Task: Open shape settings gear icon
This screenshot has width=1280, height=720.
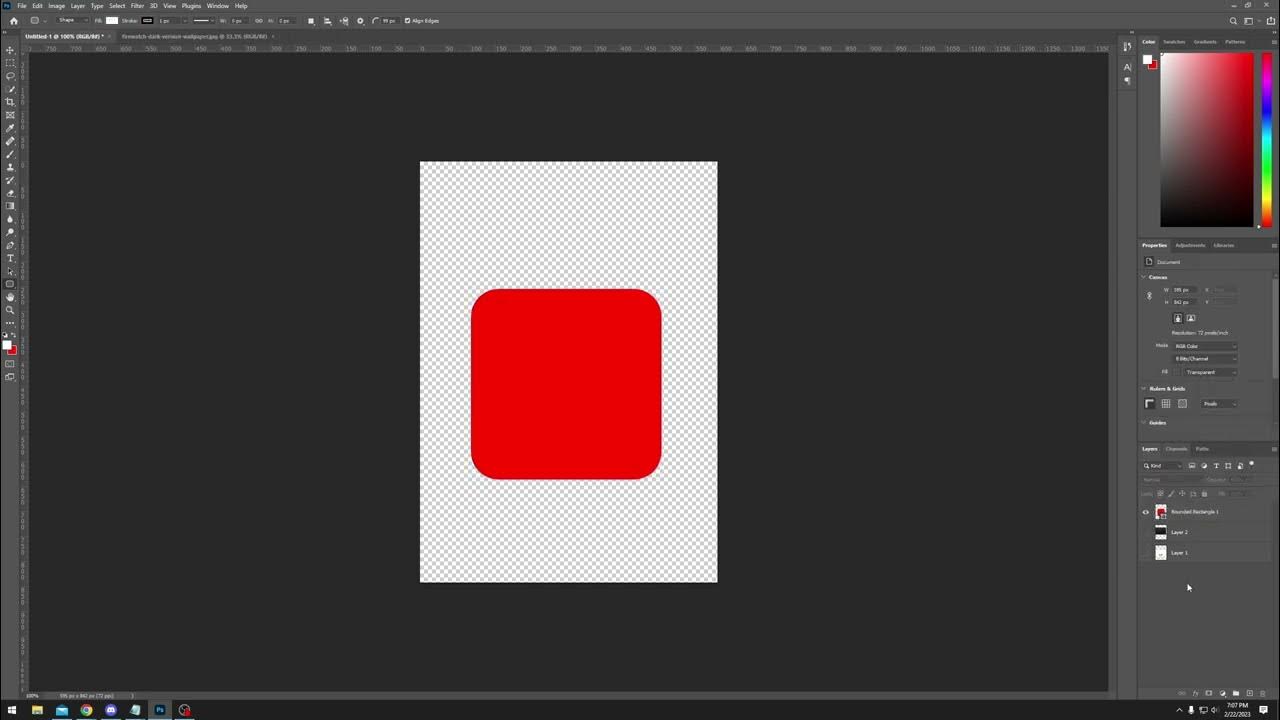Action: 360,20
